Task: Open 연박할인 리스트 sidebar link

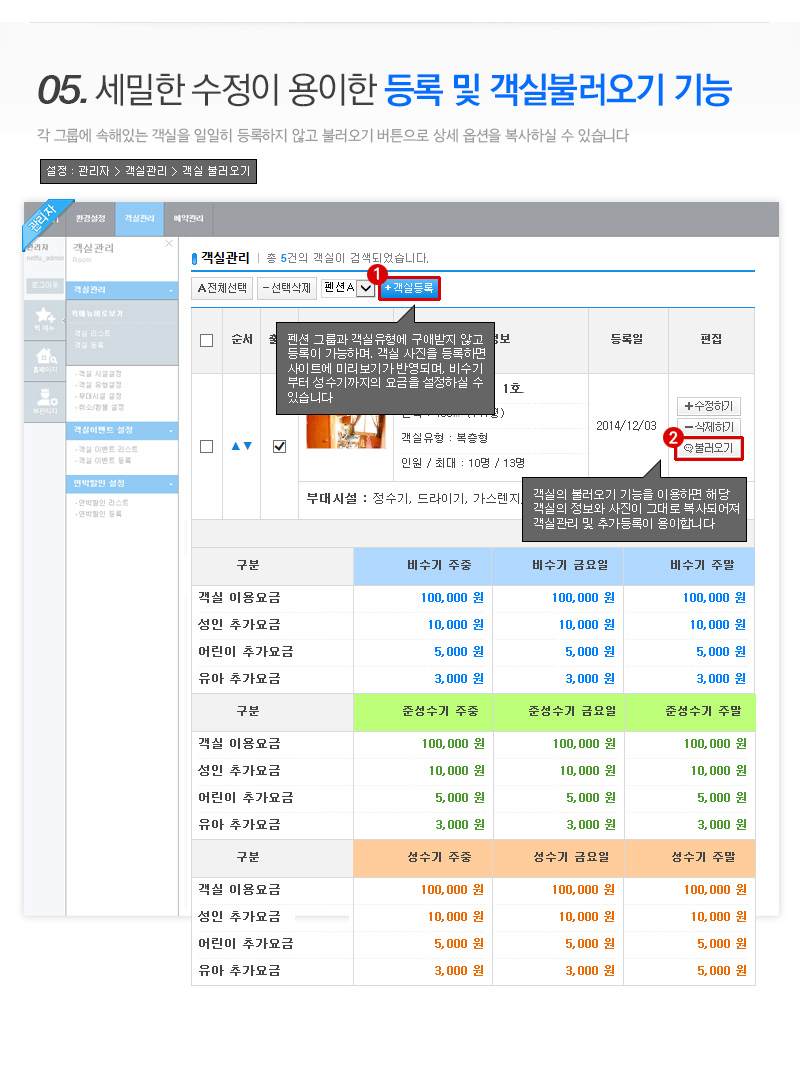Action: pos(102,502)
